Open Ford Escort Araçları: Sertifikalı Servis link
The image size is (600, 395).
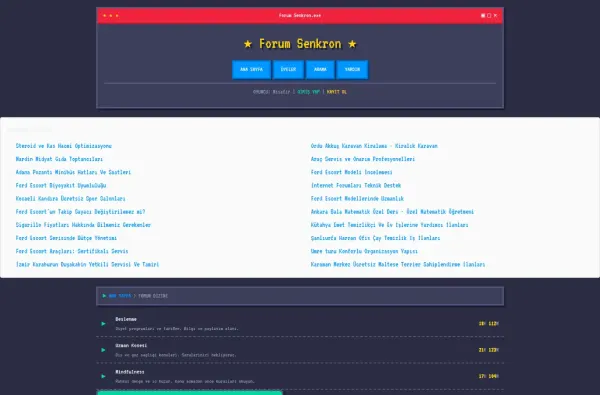(72, 251)
